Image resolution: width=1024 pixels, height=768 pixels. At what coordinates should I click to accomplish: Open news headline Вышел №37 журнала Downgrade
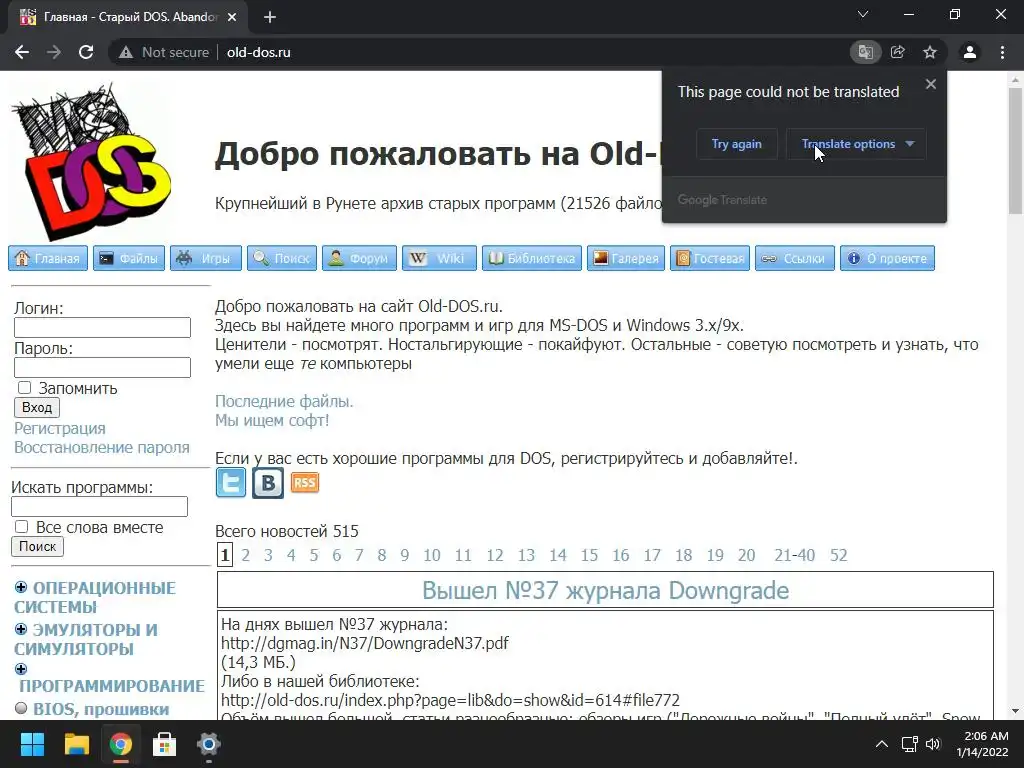point(605,590)
